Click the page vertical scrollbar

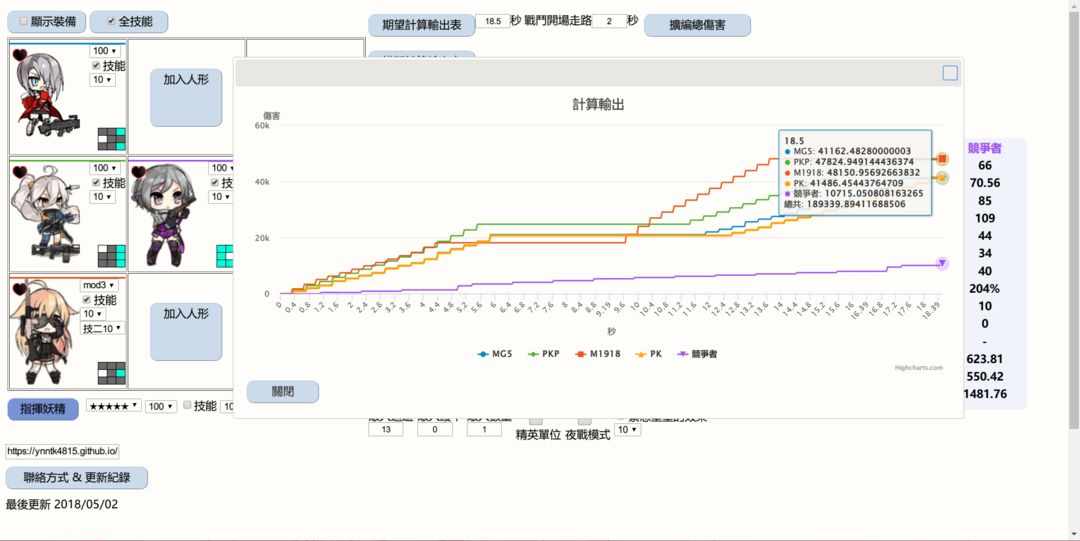click(x=1074, y=221)
